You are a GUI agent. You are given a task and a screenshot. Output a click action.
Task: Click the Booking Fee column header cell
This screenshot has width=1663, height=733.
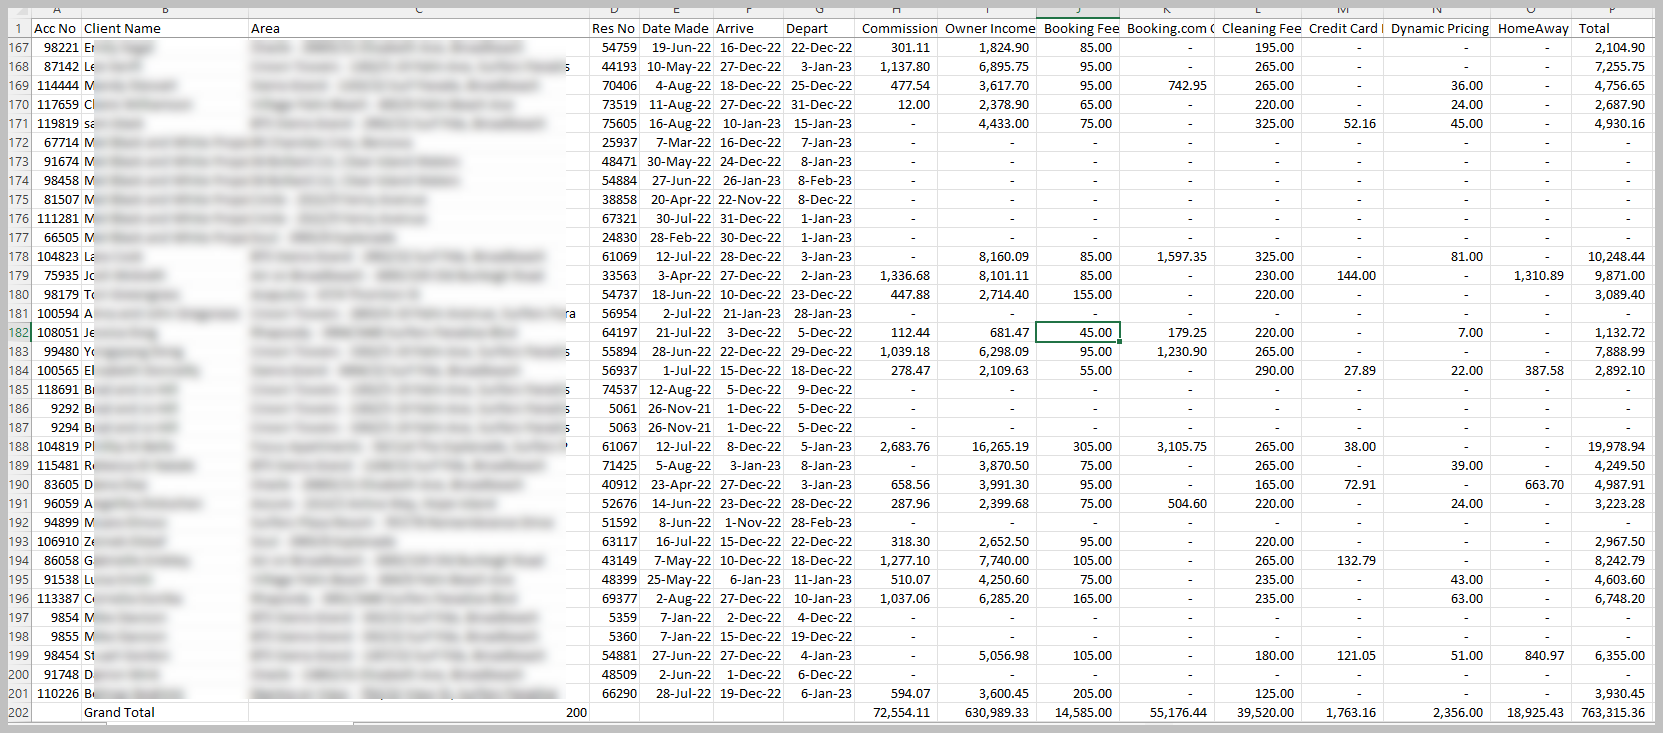tap(1080, 29)
